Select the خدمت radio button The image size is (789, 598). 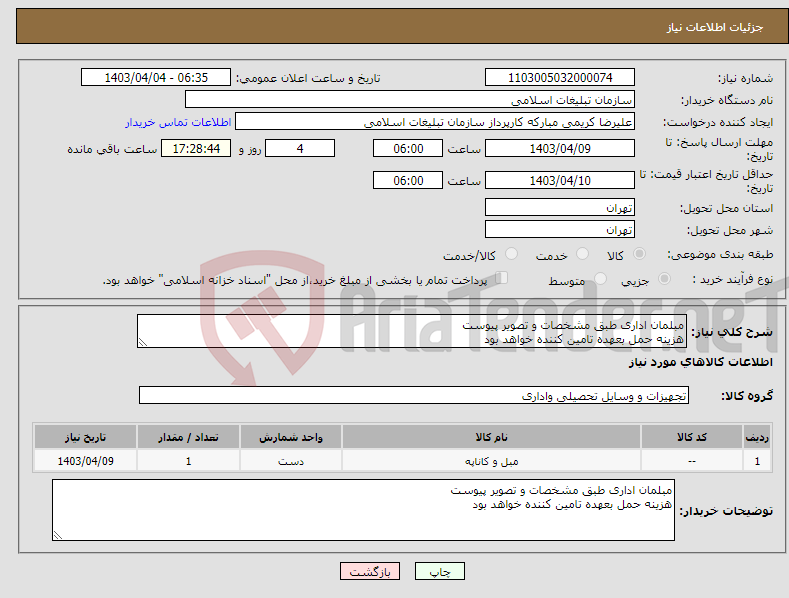[x=582, y=254]
